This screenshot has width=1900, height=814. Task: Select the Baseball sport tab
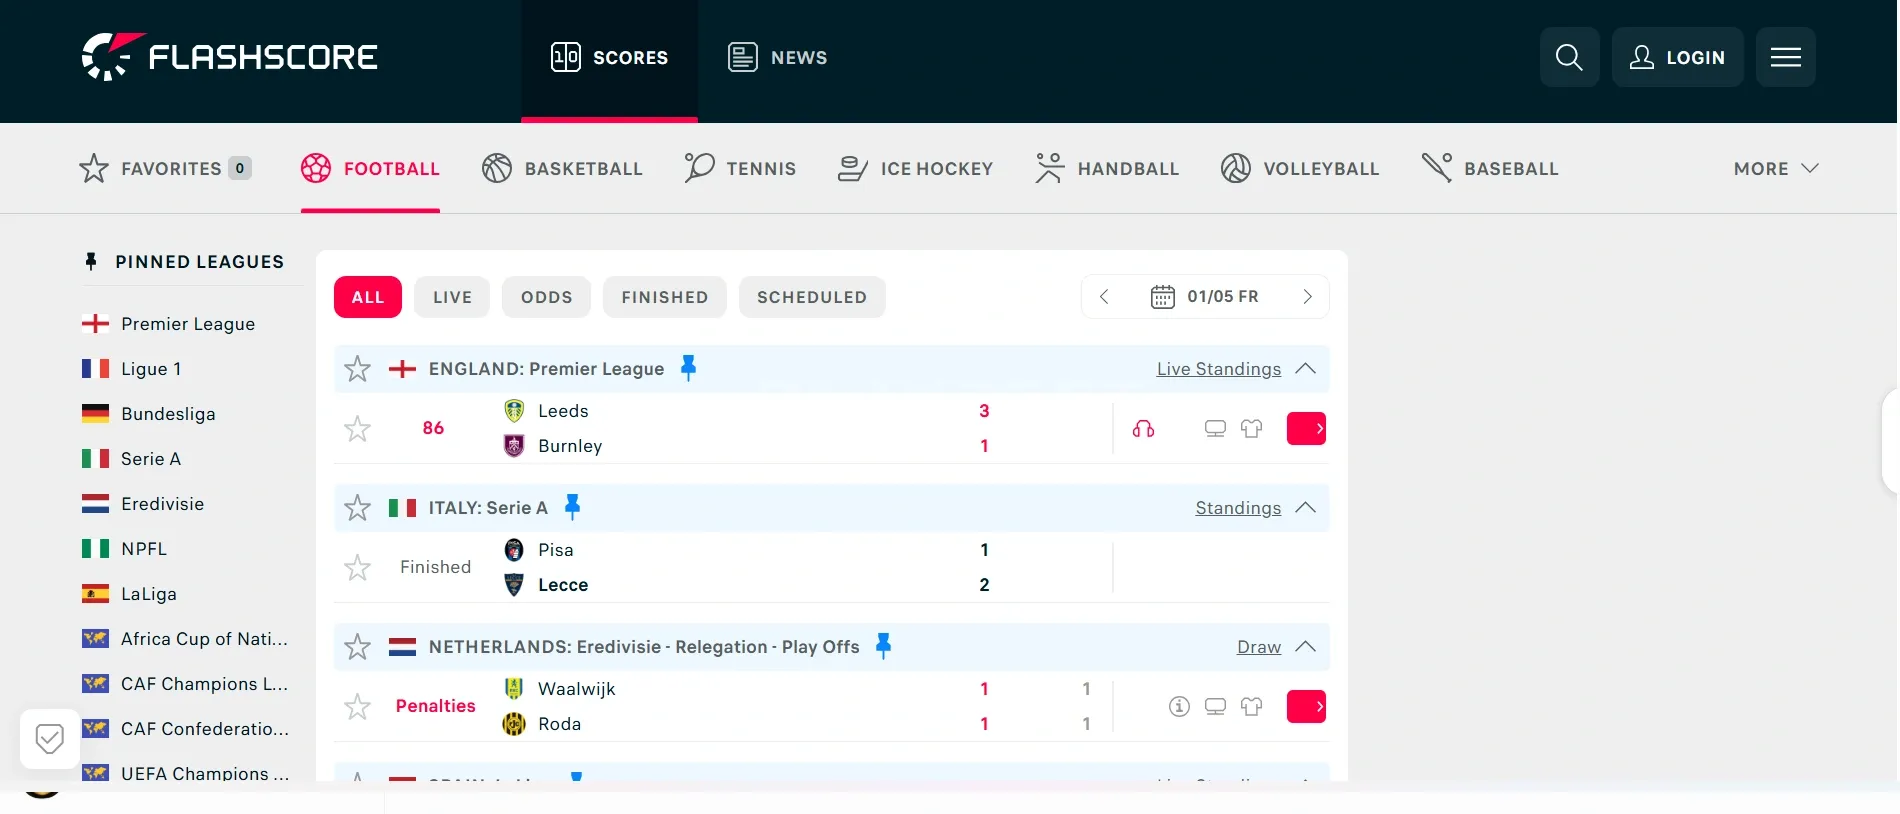1490,169
